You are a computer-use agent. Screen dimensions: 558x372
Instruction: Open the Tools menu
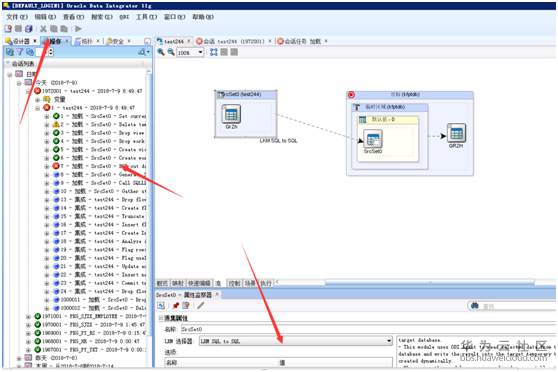[146, 17]
